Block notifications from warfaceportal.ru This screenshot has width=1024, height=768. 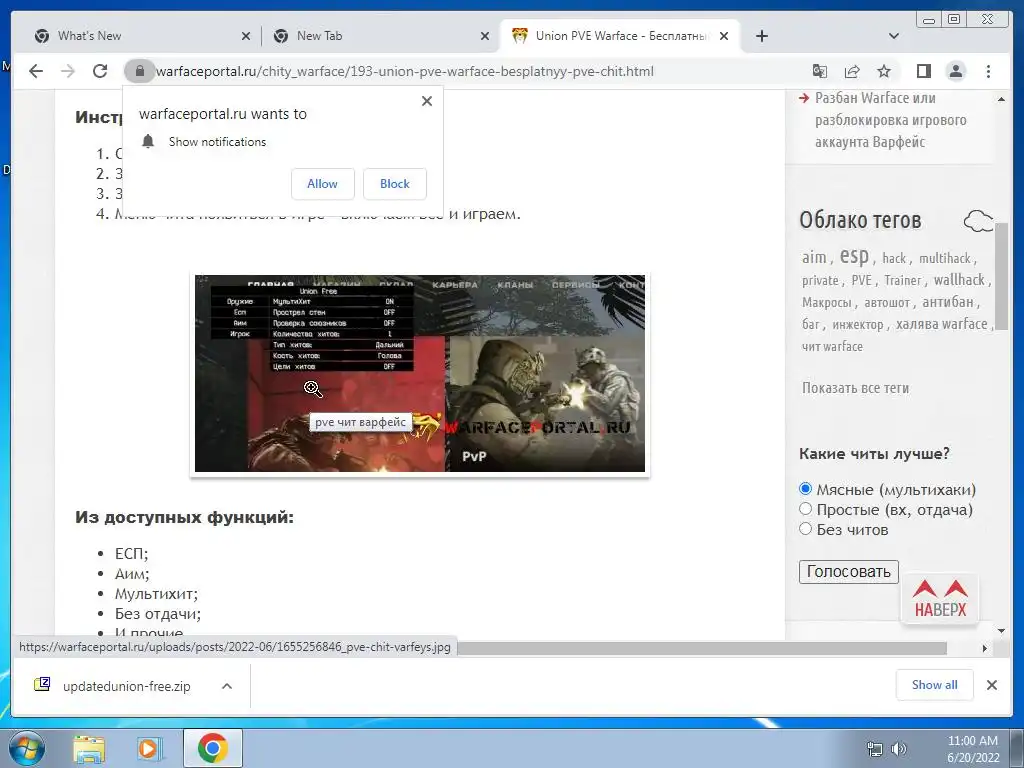394,184
